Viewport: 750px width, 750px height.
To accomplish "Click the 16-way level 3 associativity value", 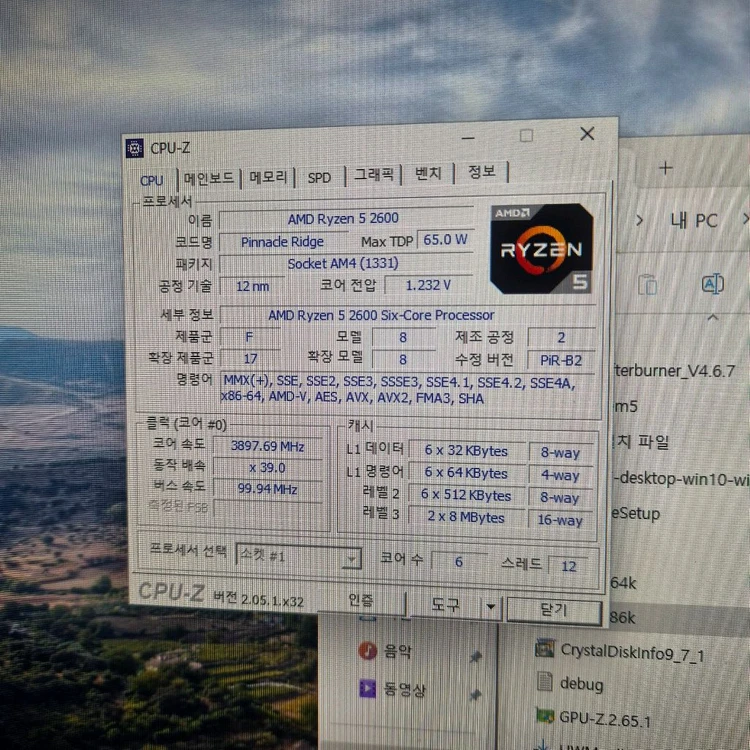I will [x=561, y=520].
